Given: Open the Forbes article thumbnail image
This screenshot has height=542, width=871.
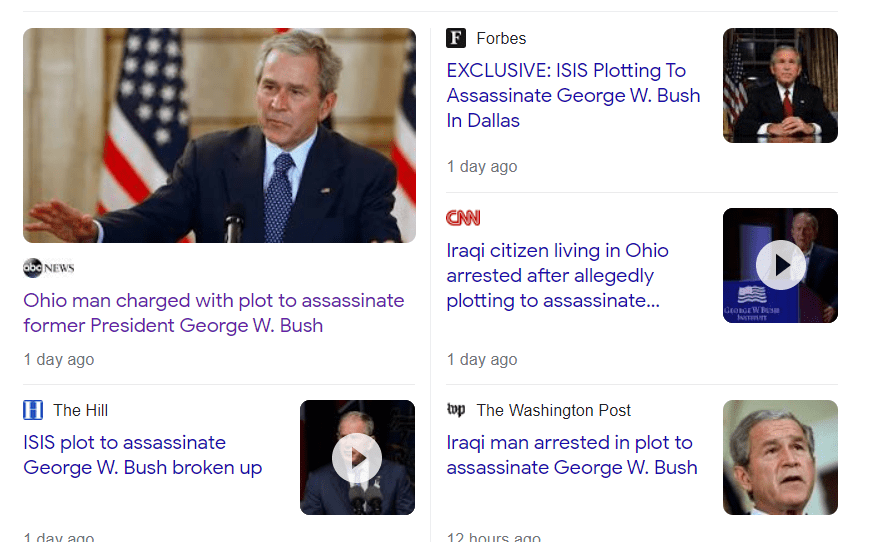Looking at the screenshot, I should pos(780,85).
